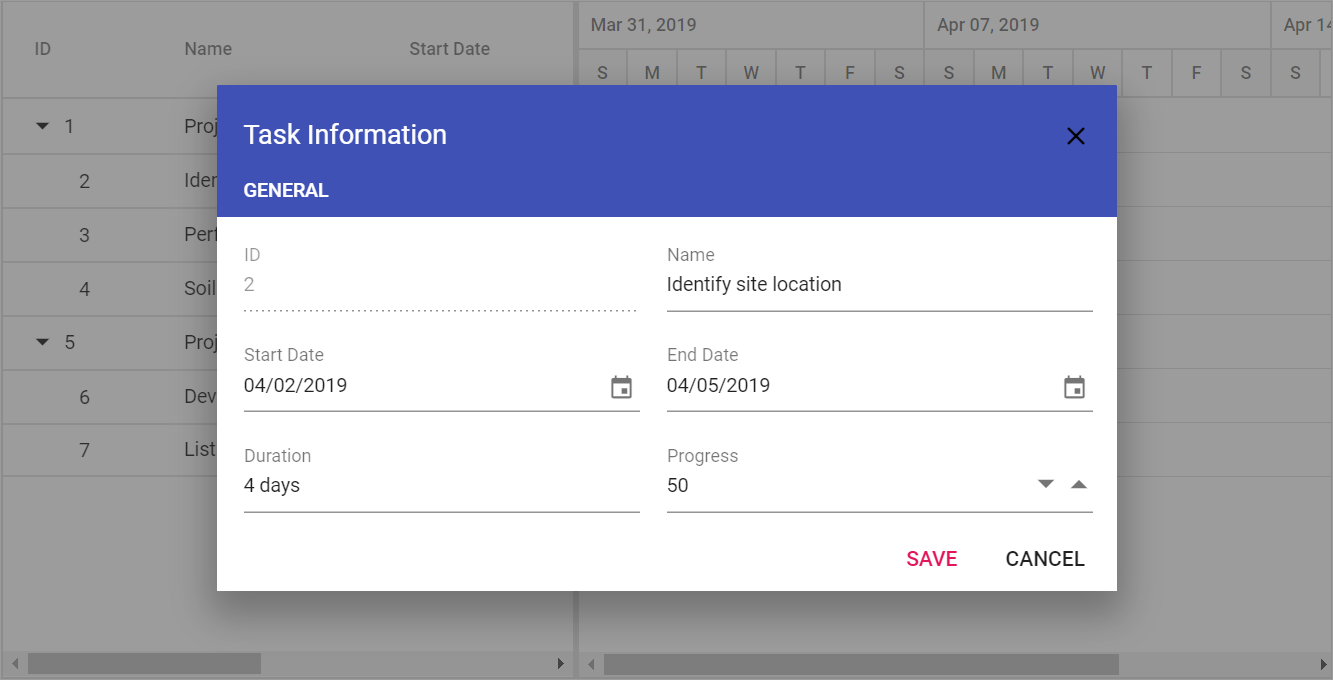Viewport: 1333px width, 680px height.
Task: Save the task changes
Action: 932,559
